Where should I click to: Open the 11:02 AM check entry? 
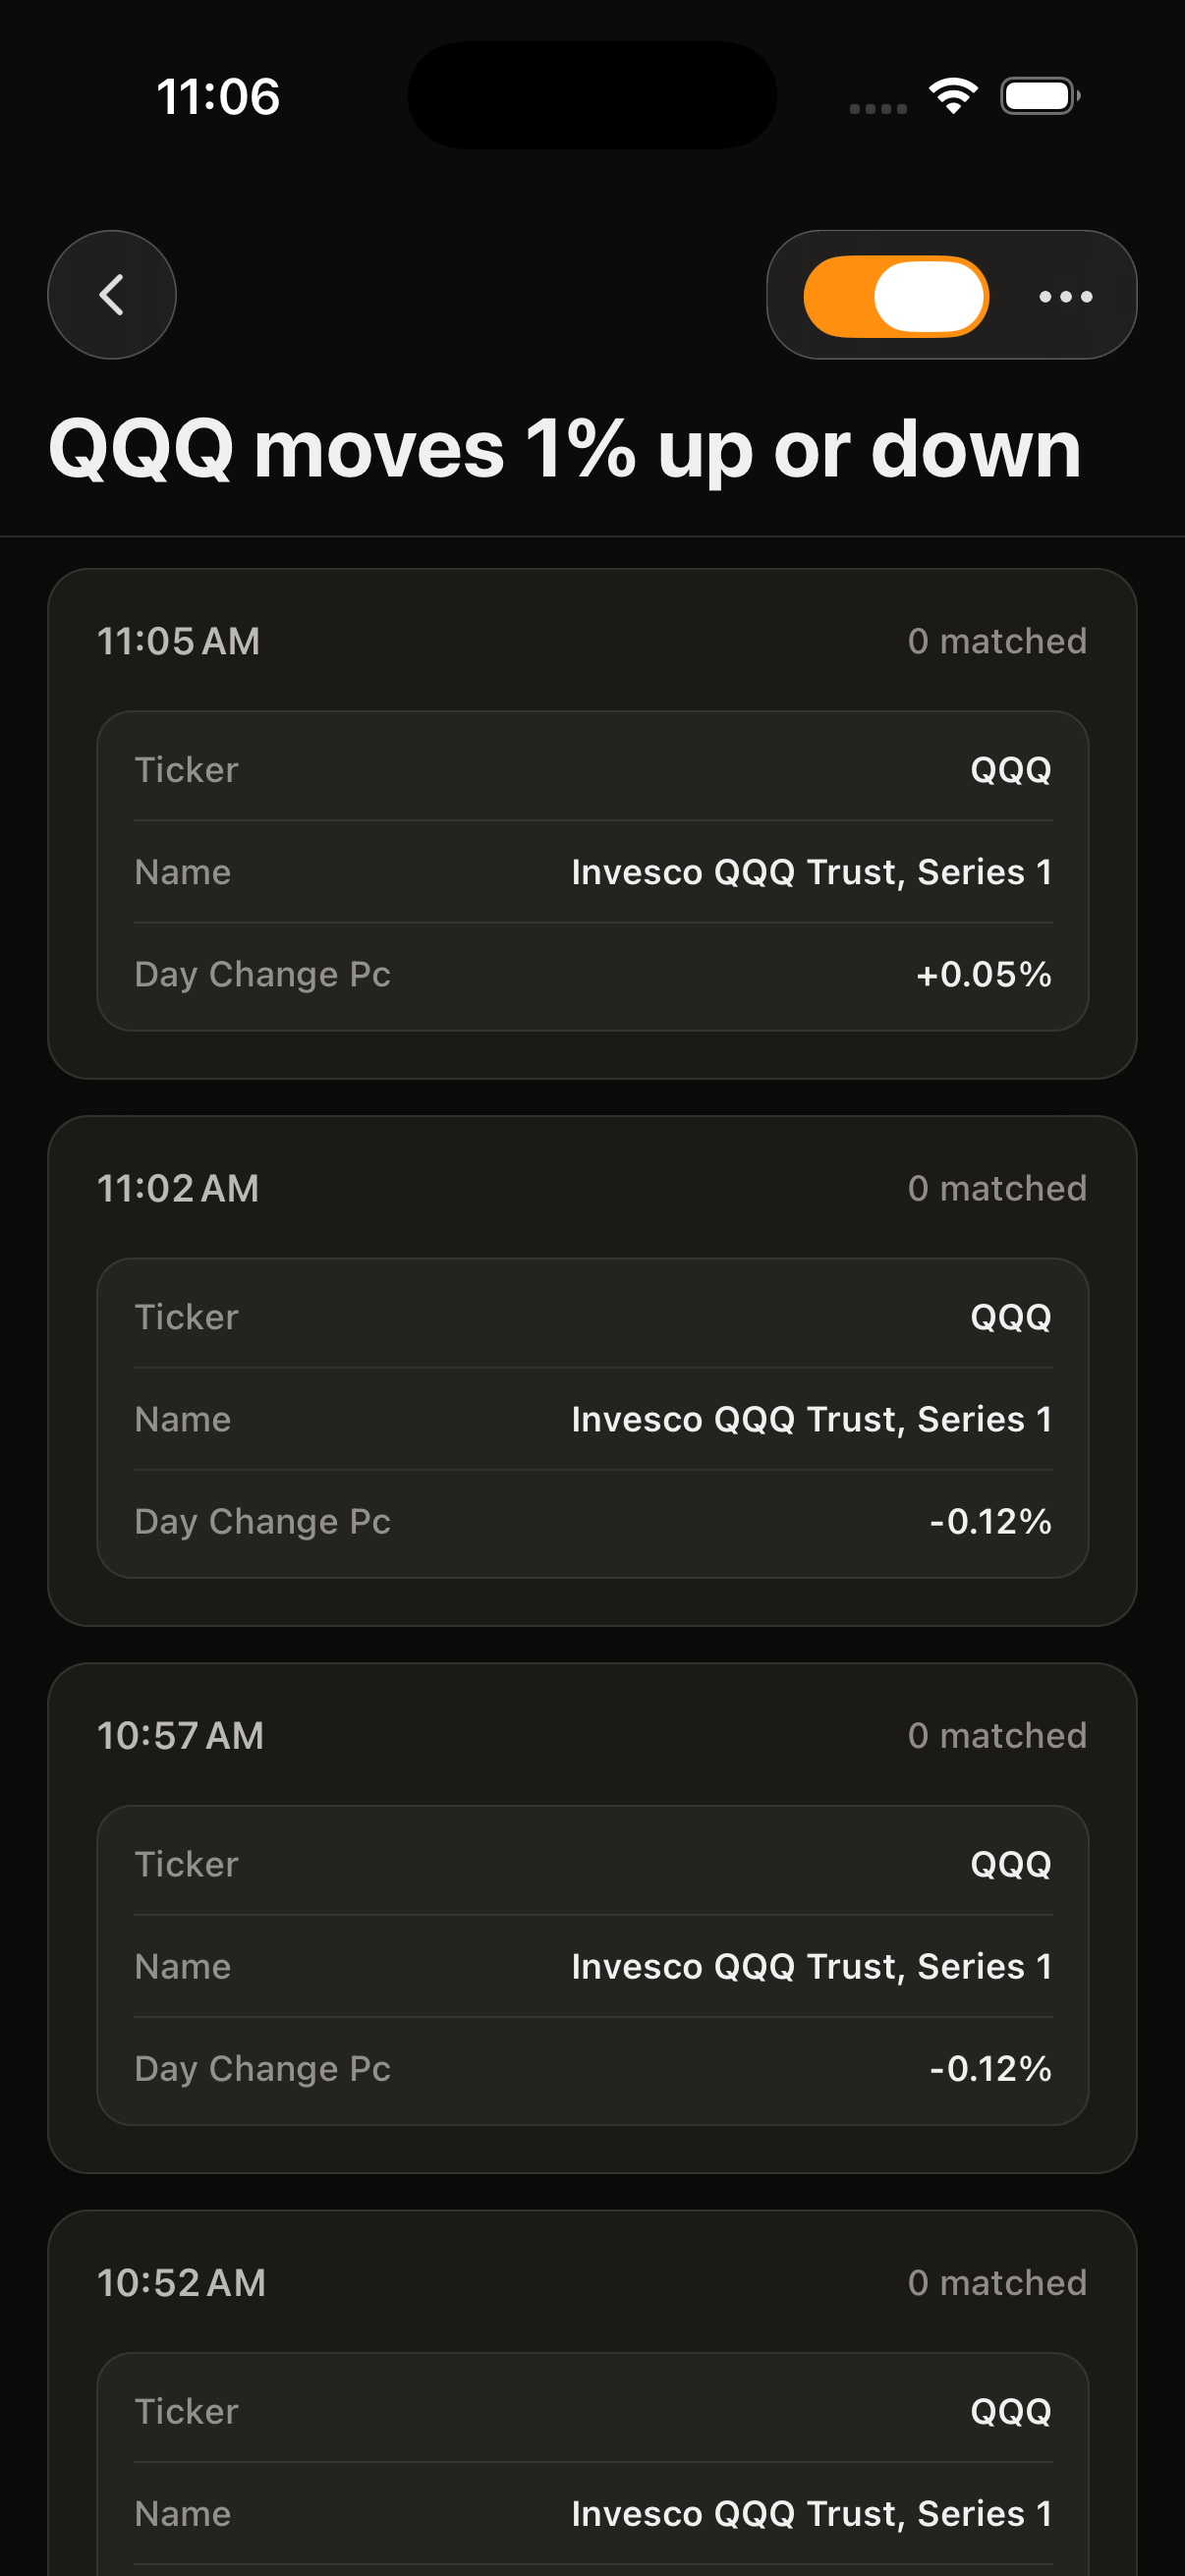tap(178, 1188)
